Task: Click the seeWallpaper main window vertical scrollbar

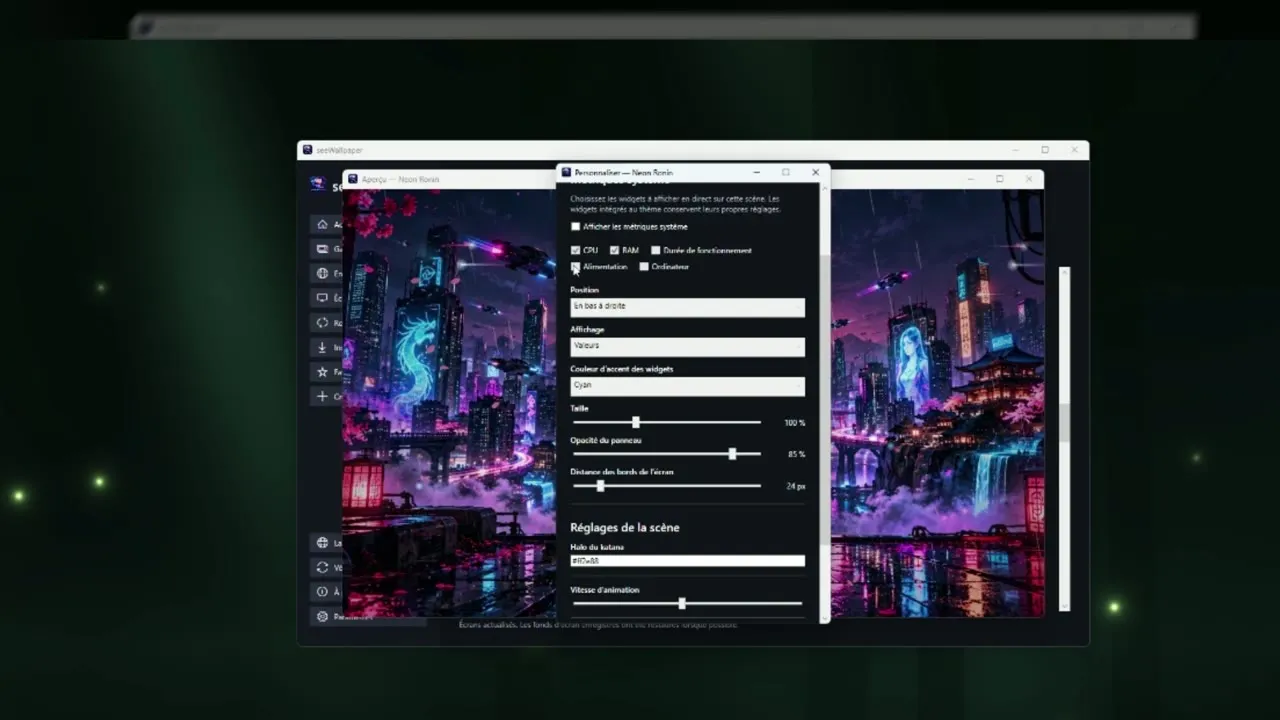Action: [x=1064, y=438]
